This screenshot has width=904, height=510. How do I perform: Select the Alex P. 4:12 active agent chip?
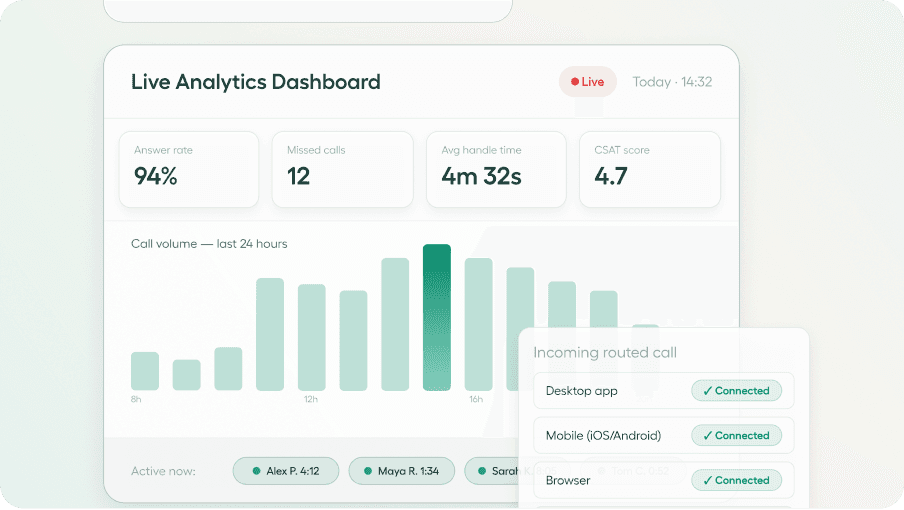(286, 471)
